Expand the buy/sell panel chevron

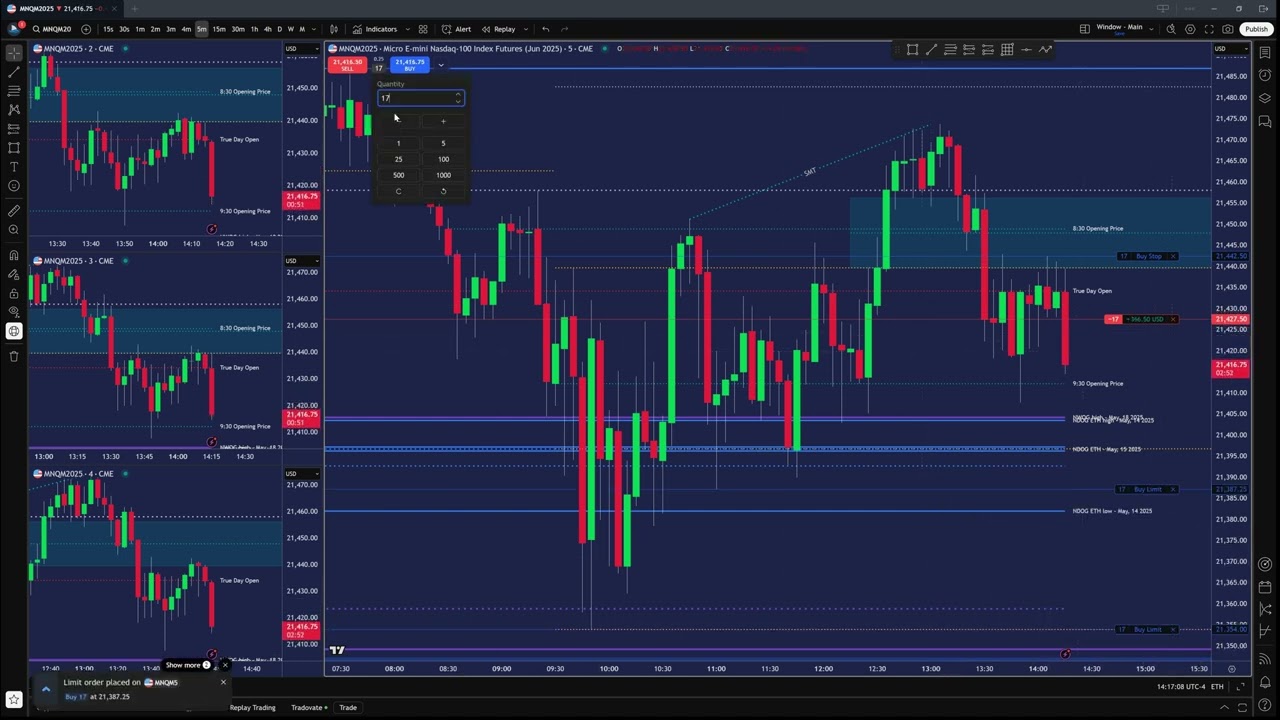441,65
